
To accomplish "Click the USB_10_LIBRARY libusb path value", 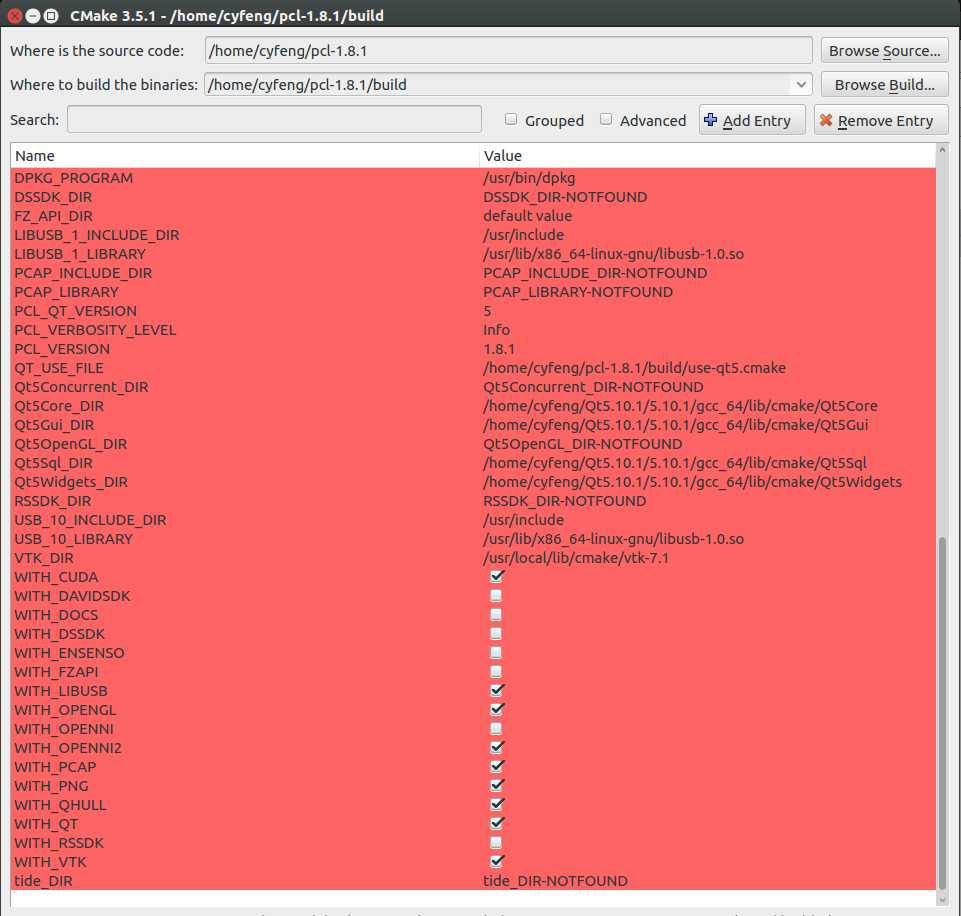I will point(613,539).
